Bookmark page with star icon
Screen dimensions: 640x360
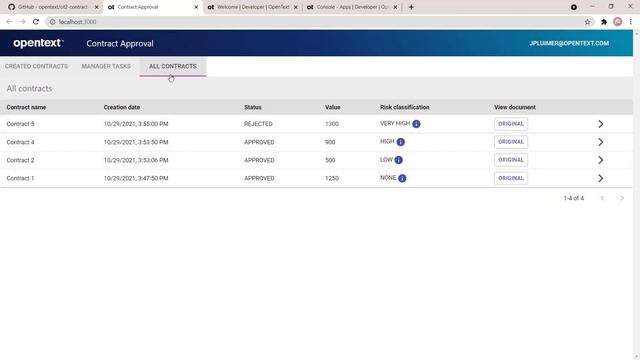pyautogui.click(x=587, y=22)
